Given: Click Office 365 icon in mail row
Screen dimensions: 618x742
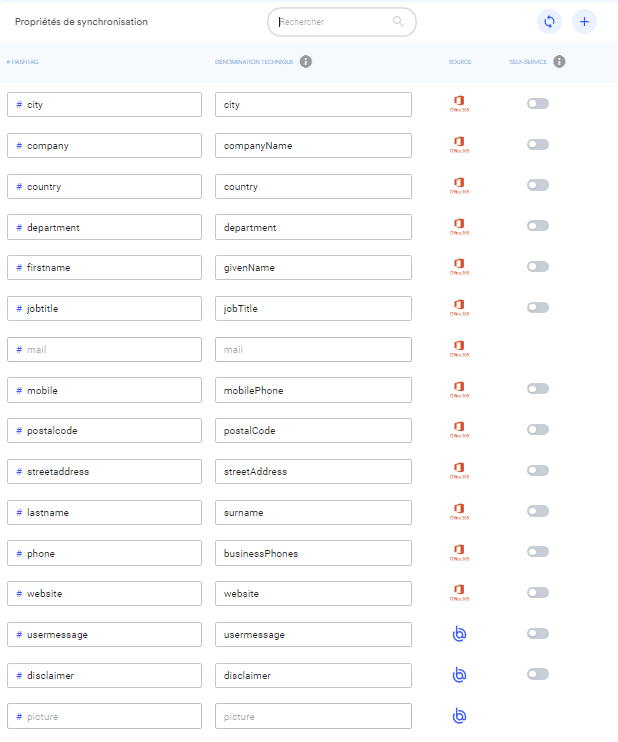Looking at the screenshot, I should 459,349.
